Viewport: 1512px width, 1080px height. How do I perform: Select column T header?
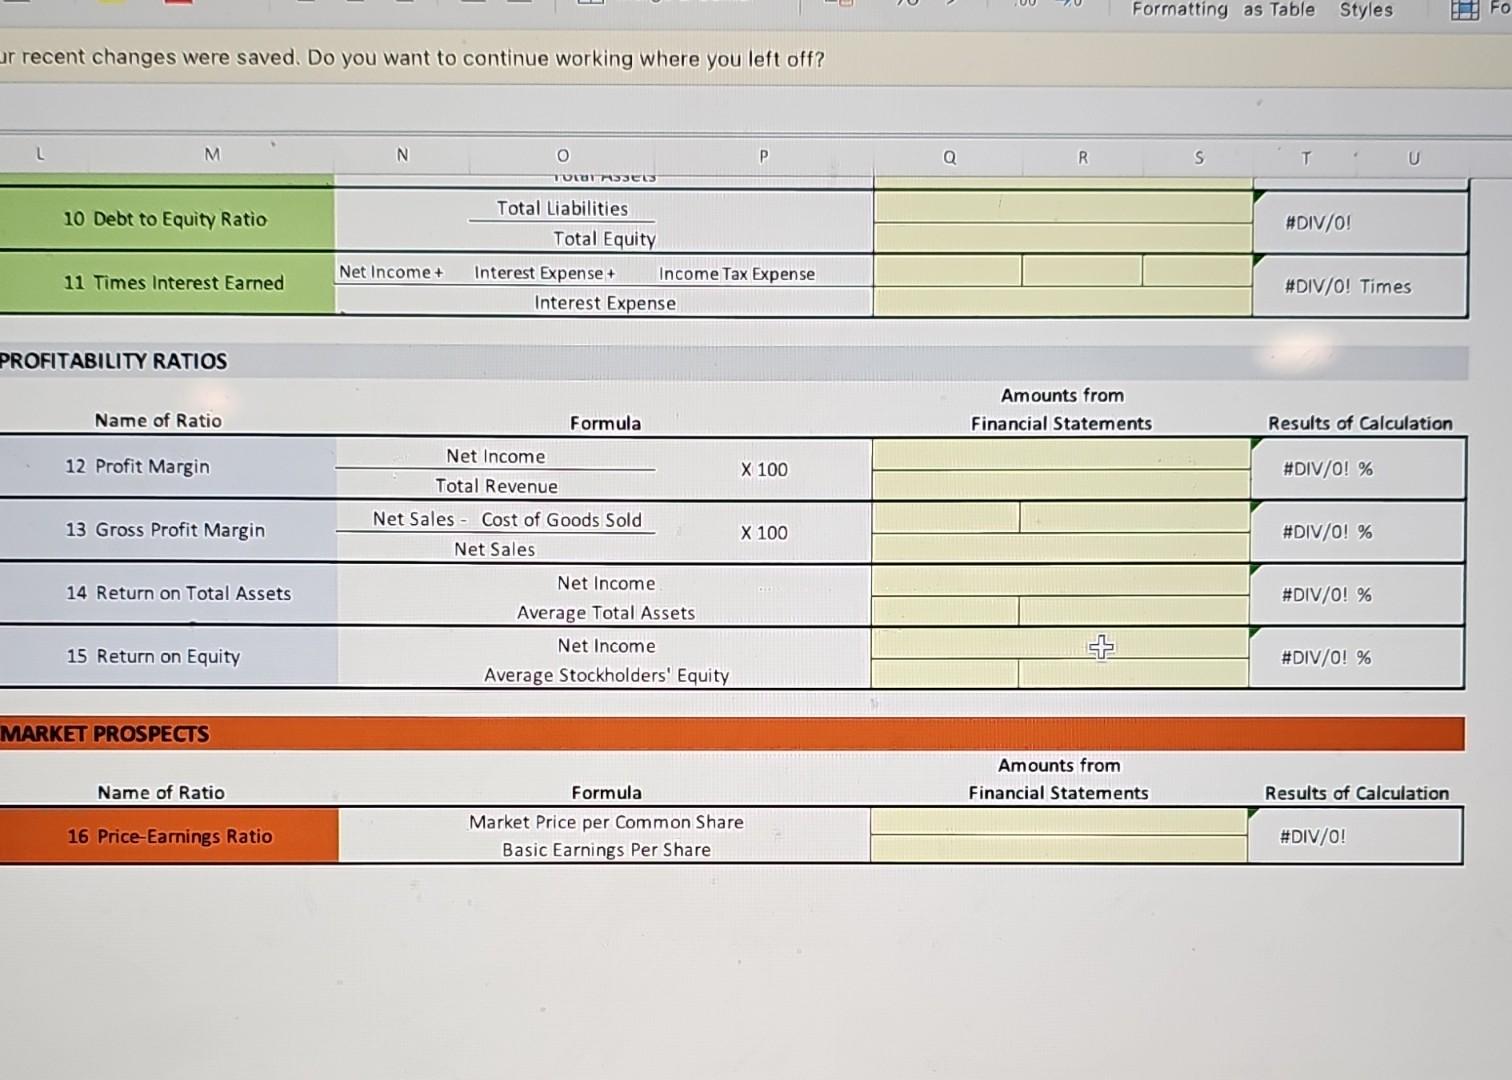coord(1306,157)
